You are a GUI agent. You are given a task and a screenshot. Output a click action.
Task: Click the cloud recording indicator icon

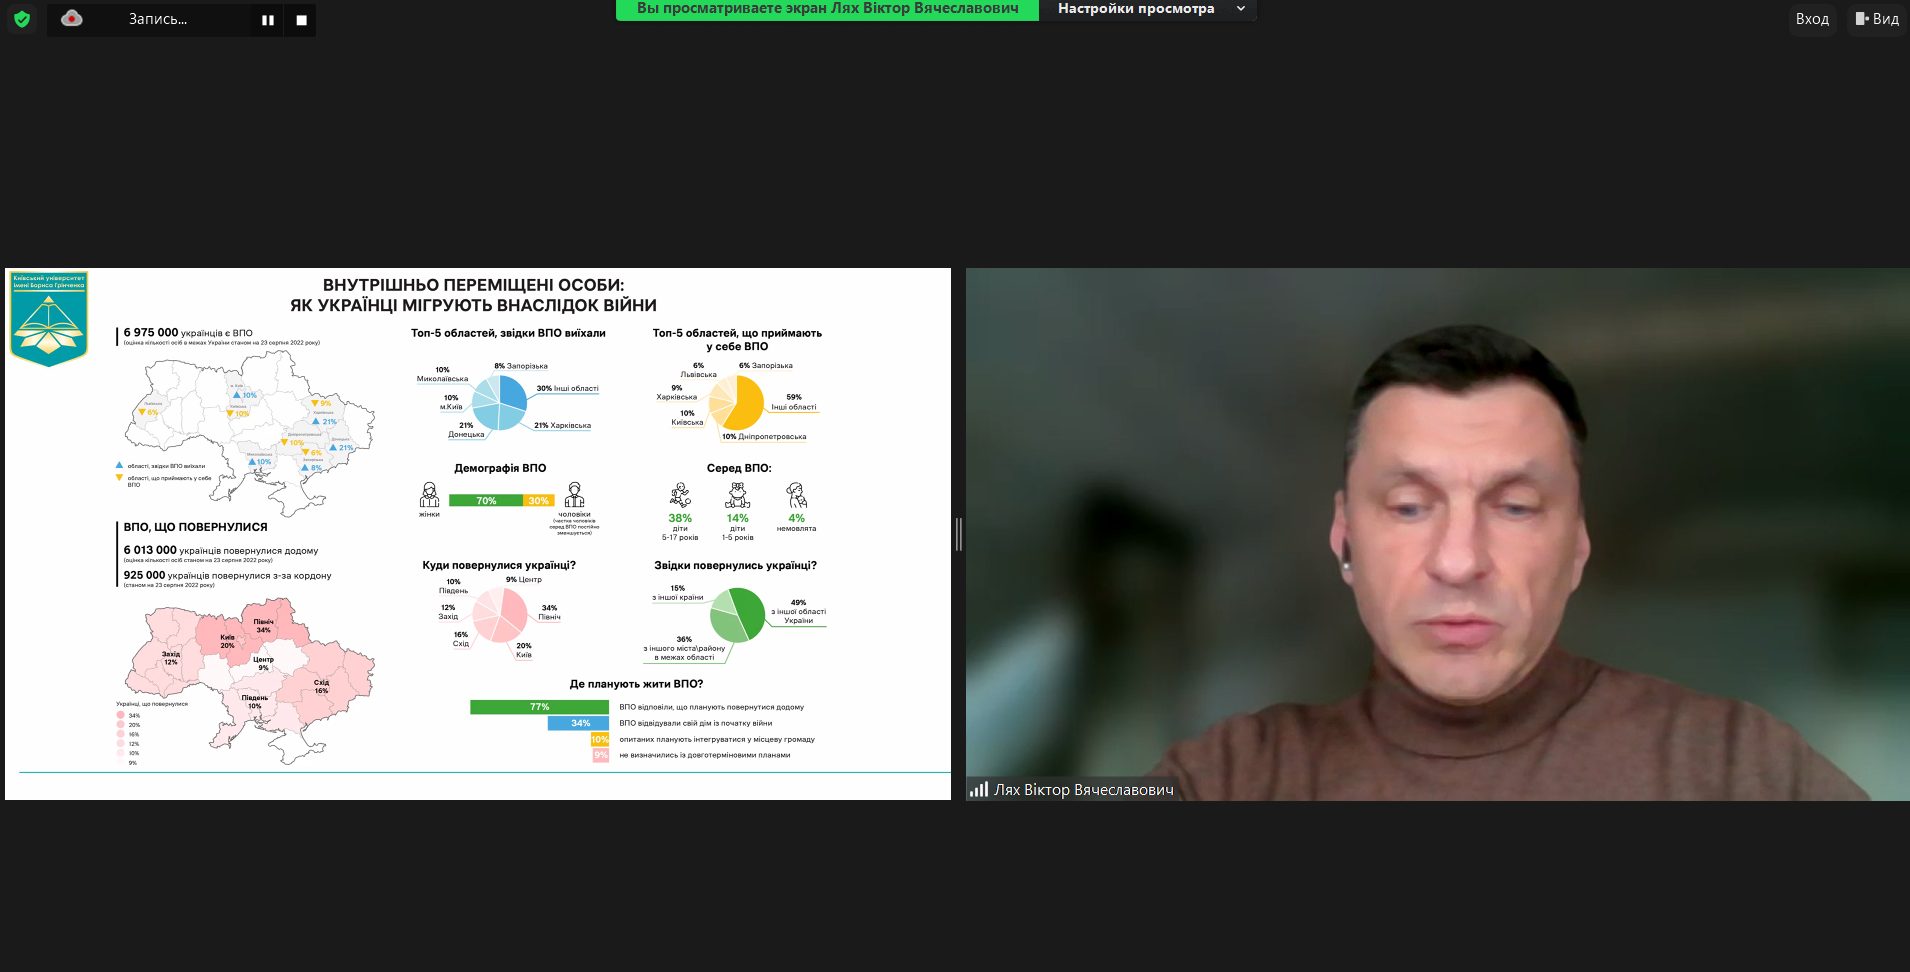coord(72,19)
